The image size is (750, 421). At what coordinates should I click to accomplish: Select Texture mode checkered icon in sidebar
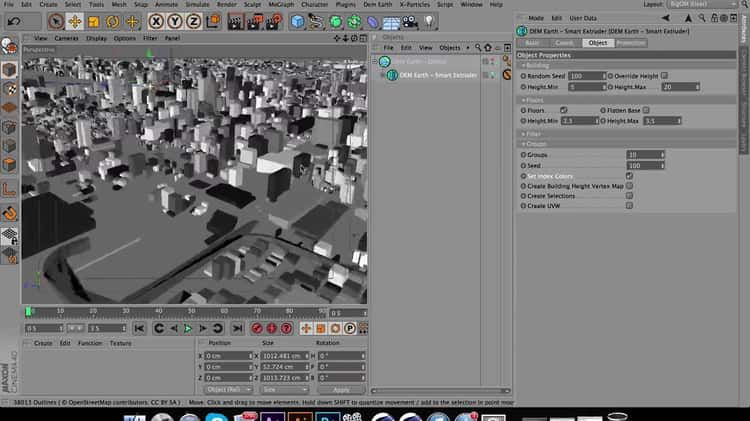tap(9, 89)
